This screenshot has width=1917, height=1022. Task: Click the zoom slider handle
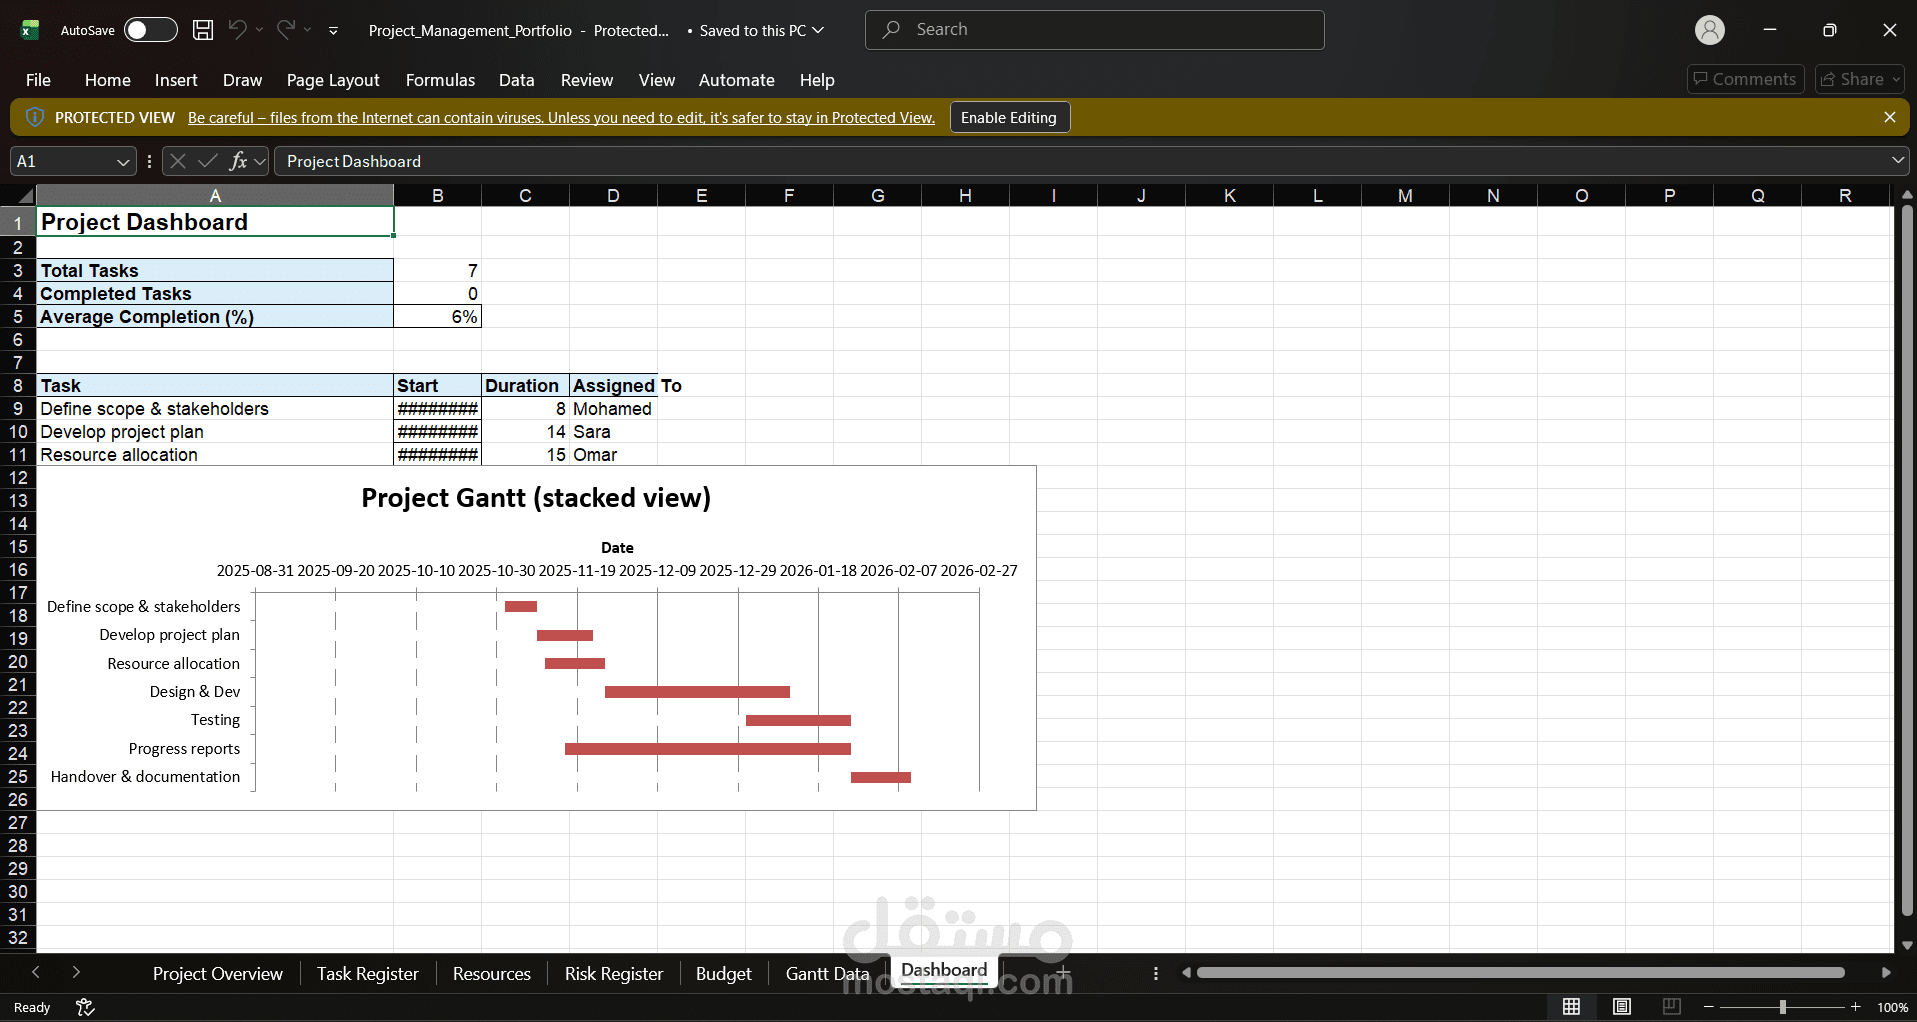(x=1783, y=1007)
